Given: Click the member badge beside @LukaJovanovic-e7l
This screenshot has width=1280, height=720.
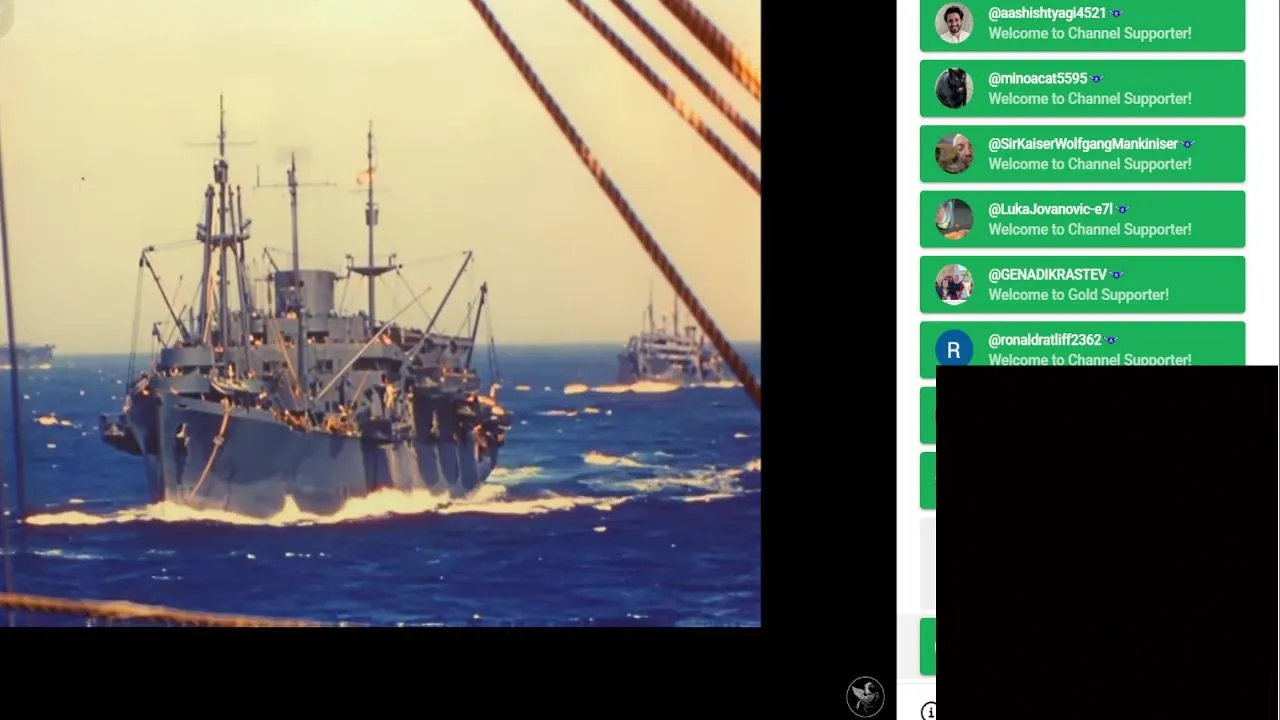Looking at the screenshot, I should pos(1123,210).
